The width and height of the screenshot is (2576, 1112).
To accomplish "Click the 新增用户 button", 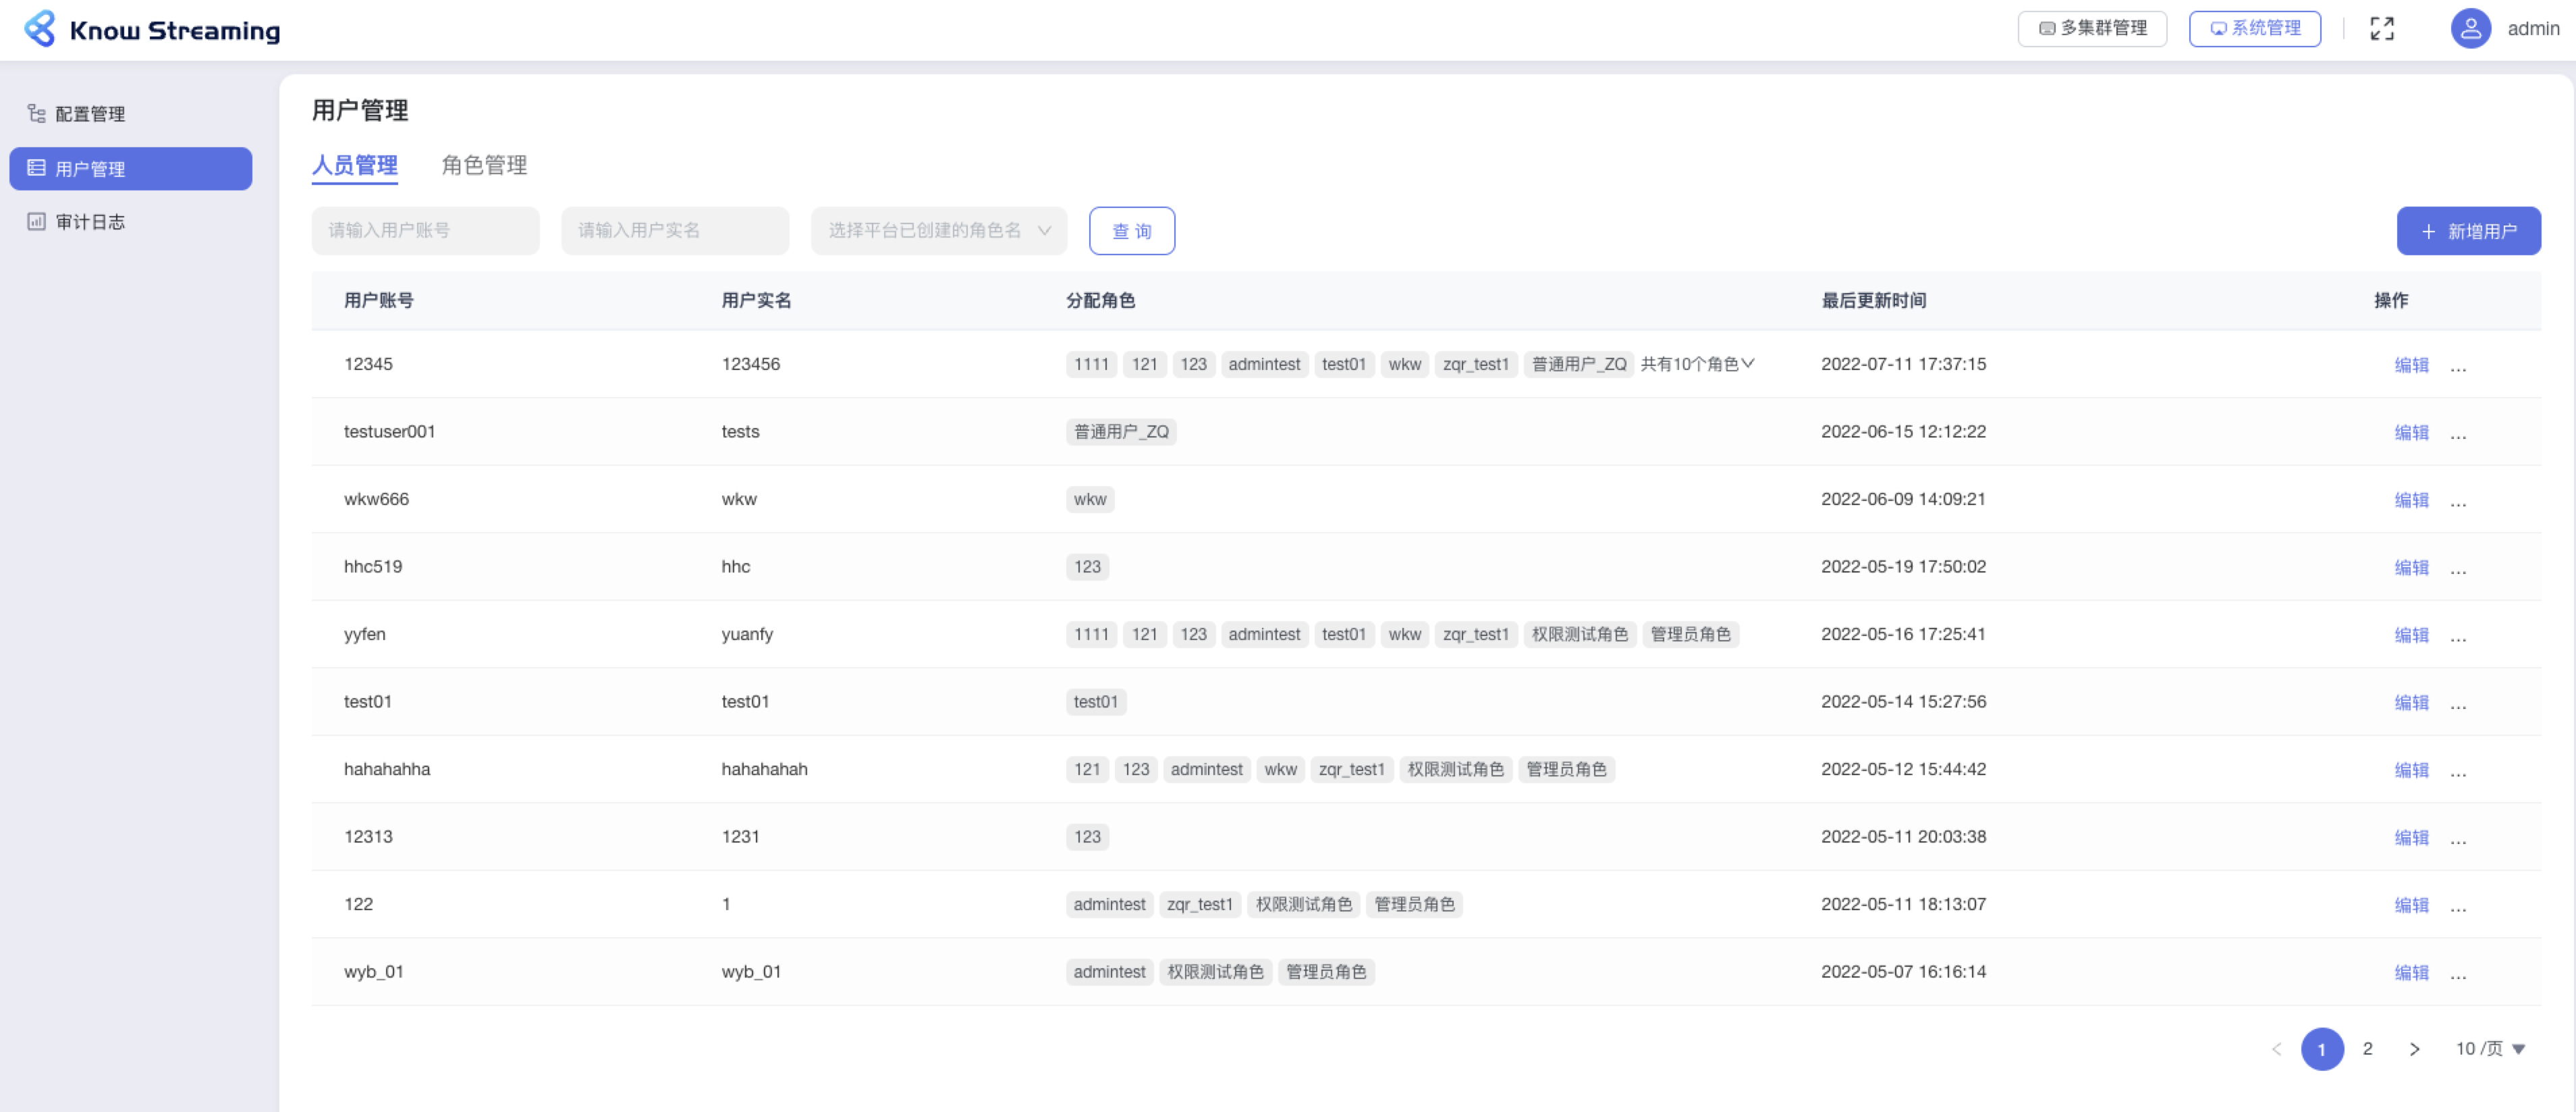I will [x=2468, y=231].
